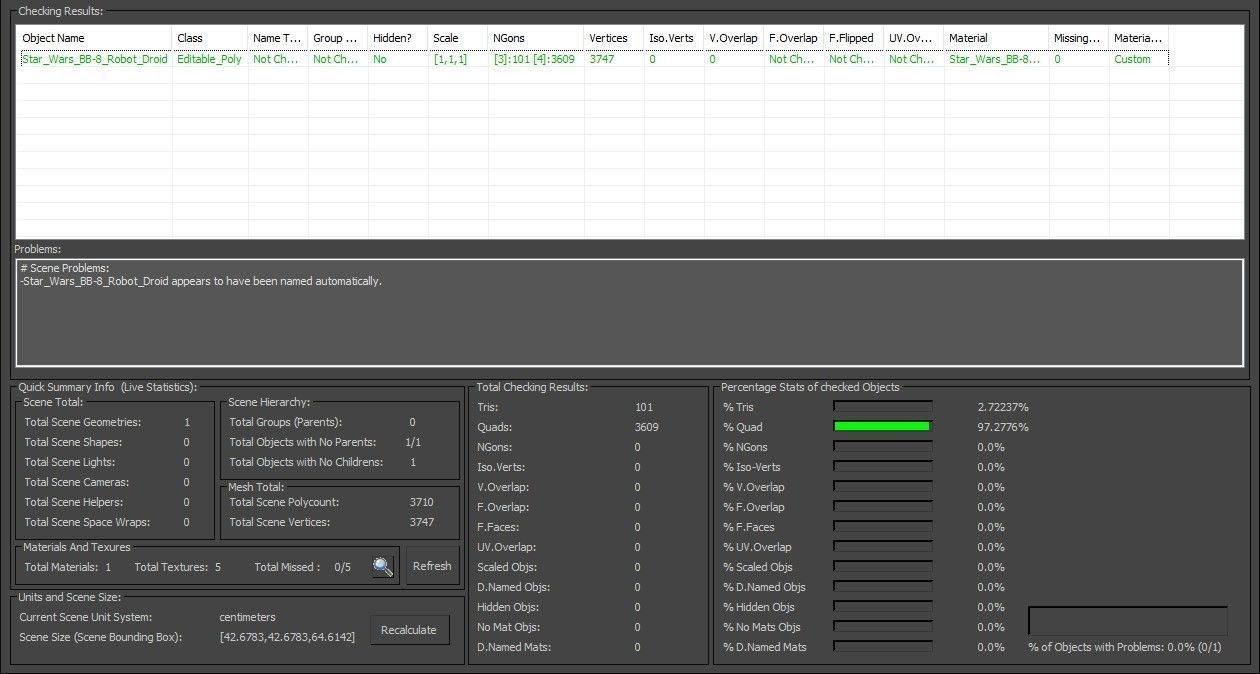Click the % of Objects with Problems text
Screen dimensions: 1260x674
1125,647
